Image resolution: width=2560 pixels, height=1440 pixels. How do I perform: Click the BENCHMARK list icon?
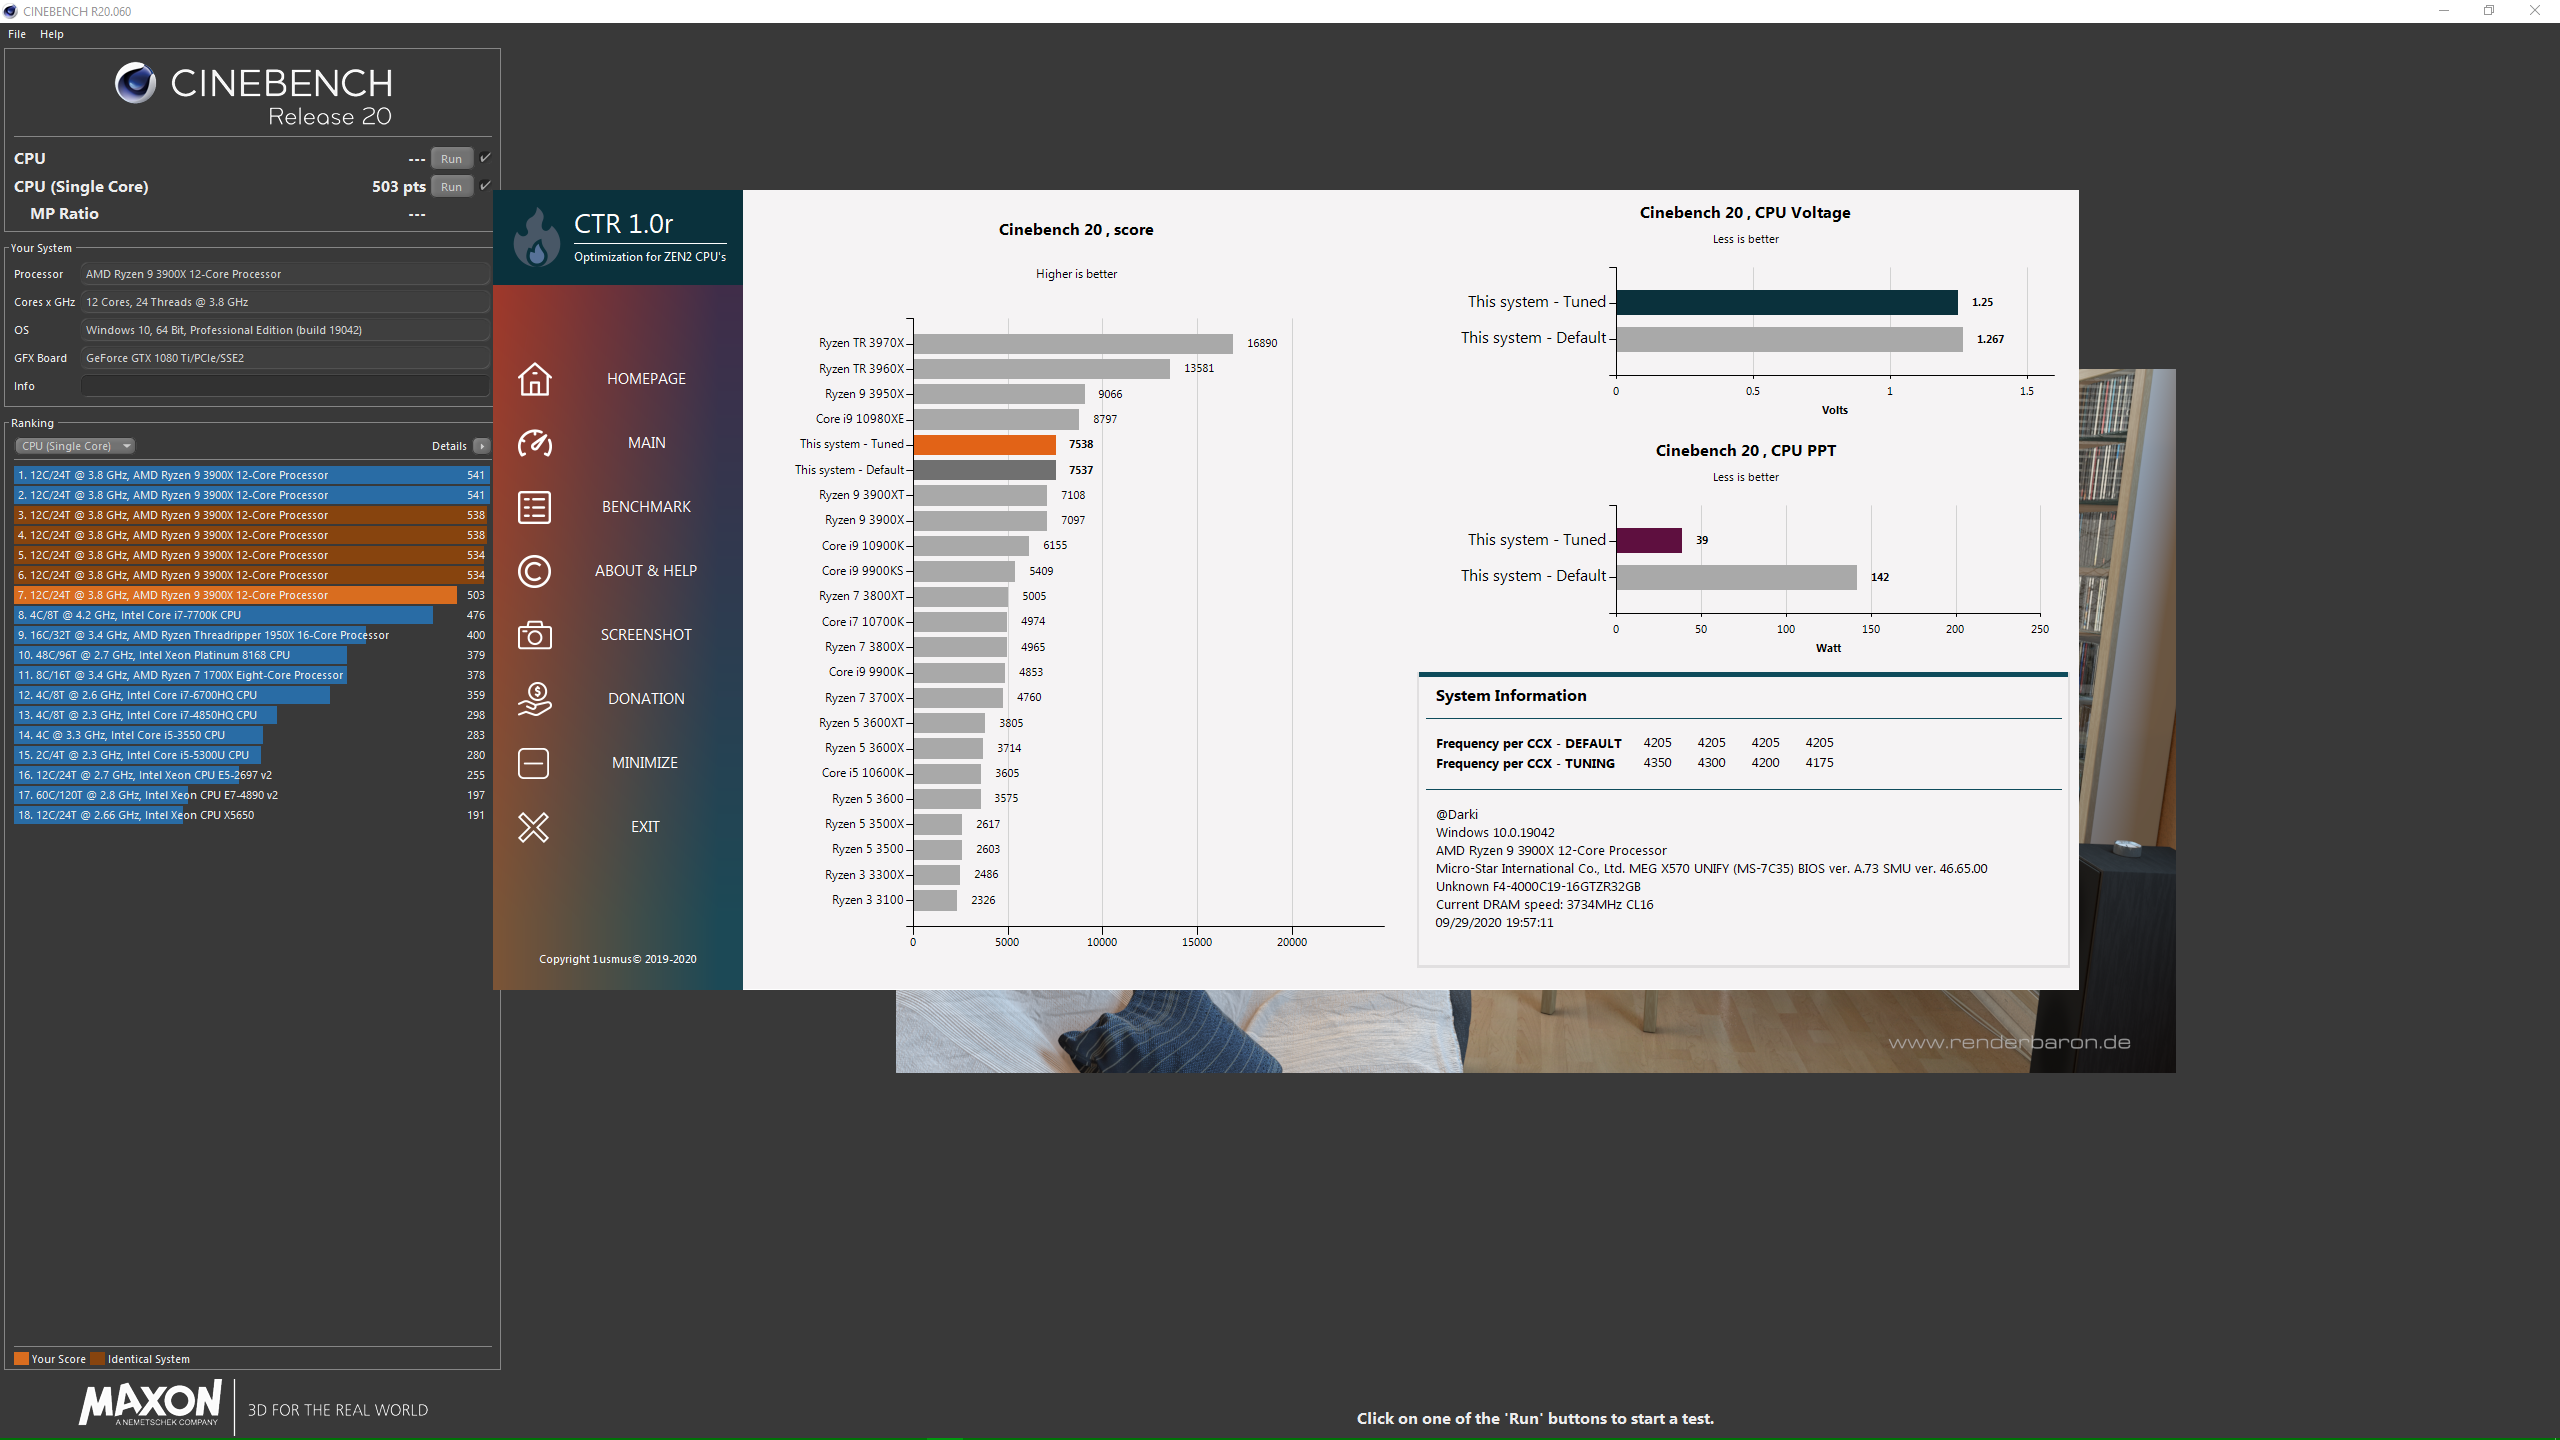coord(534,507)
